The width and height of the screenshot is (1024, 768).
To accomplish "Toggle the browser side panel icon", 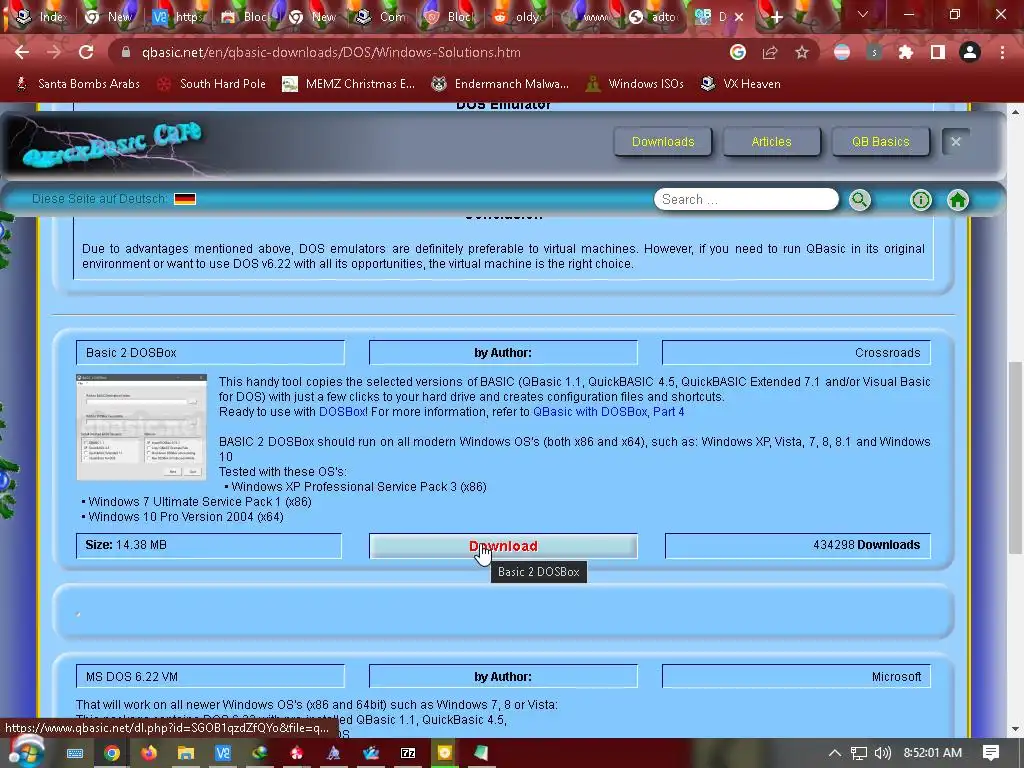I will [x=938, y=52].
